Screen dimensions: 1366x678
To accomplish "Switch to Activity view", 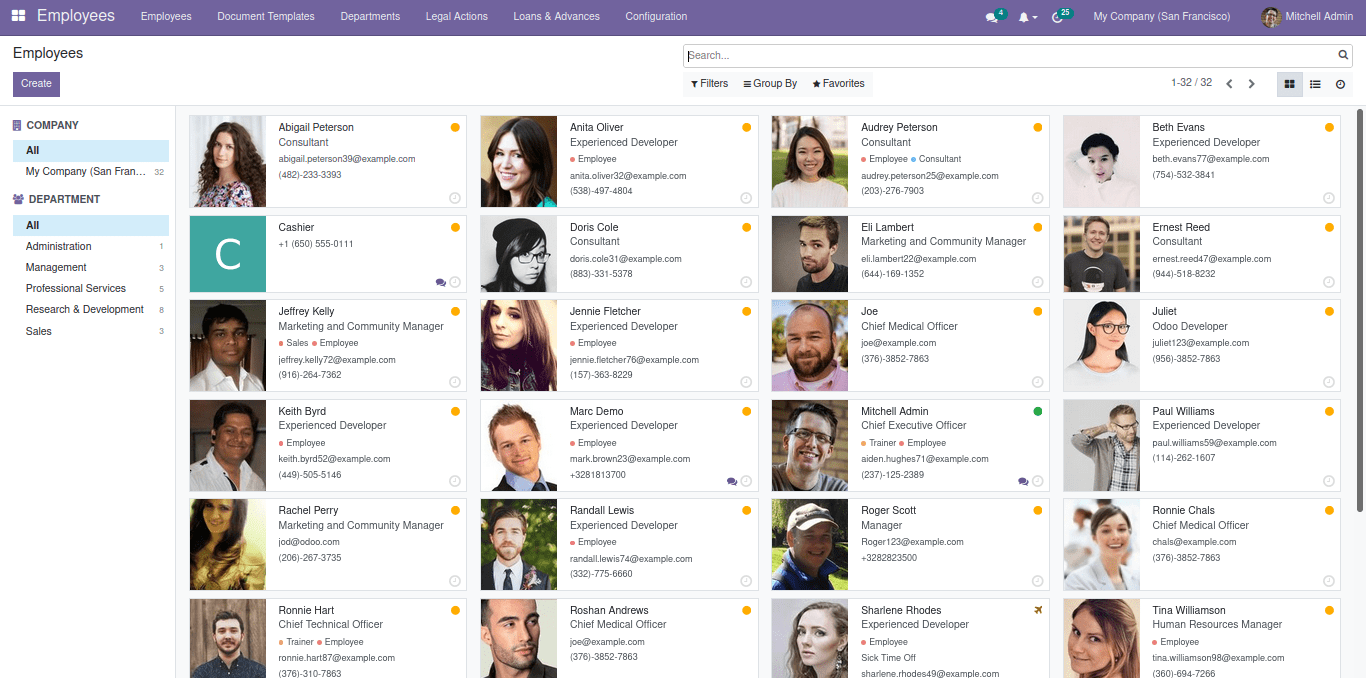I will [1340, 84].
